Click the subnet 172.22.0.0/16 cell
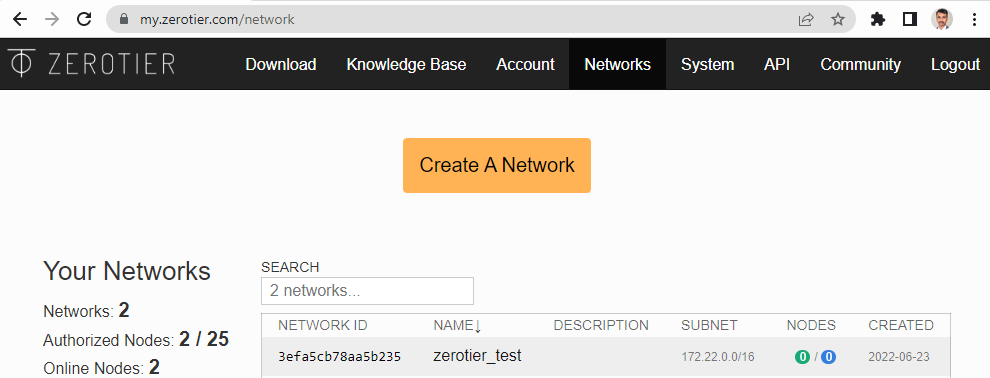The width and height of the screenshot is (990, 378). pos(718,357)
